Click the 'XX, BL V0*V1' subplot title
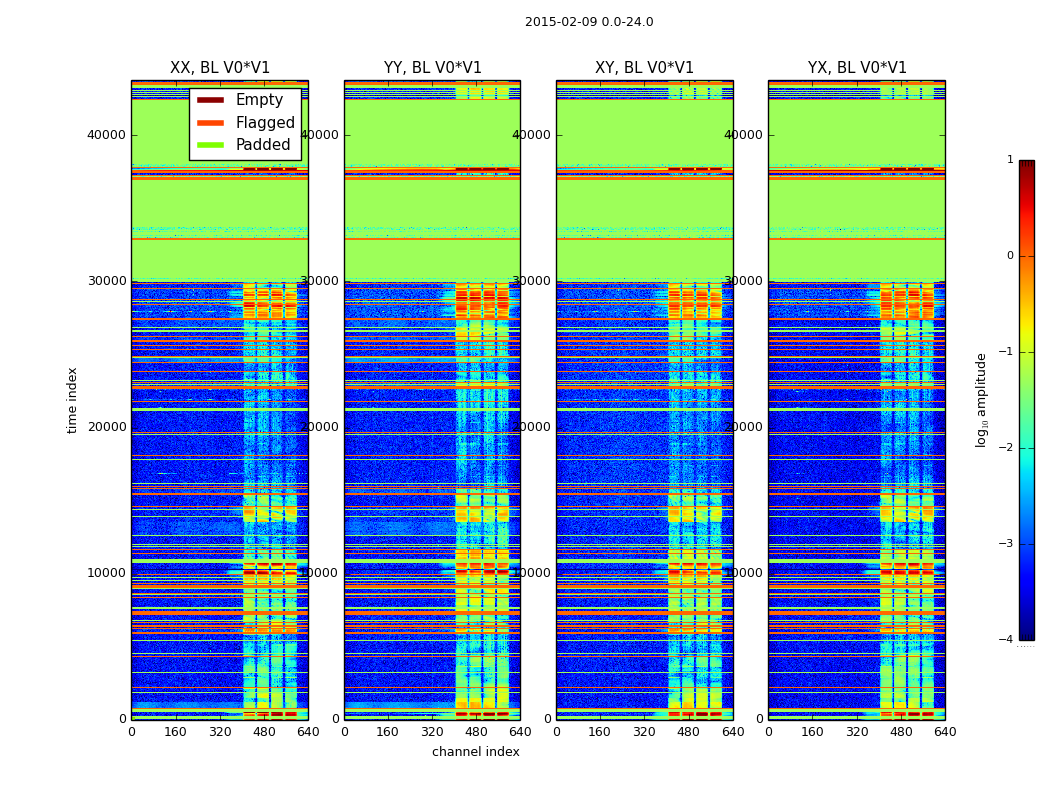The height and width of the screenshot is (800, 1050). [x=220, y=68]
